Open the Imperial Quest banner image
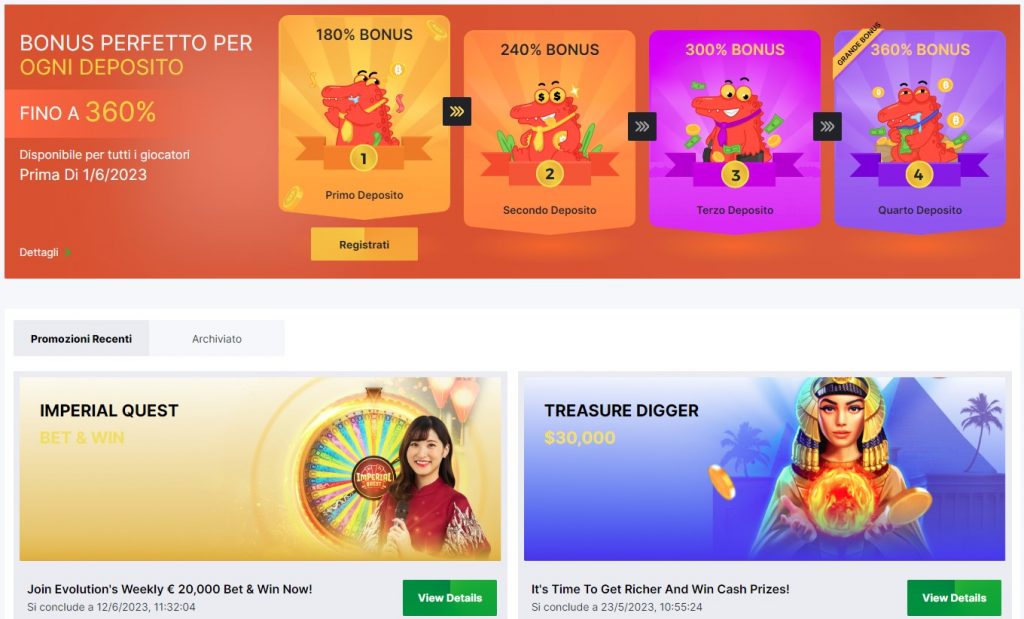This screenshot has height=619, width=1024. coord(260,469)
